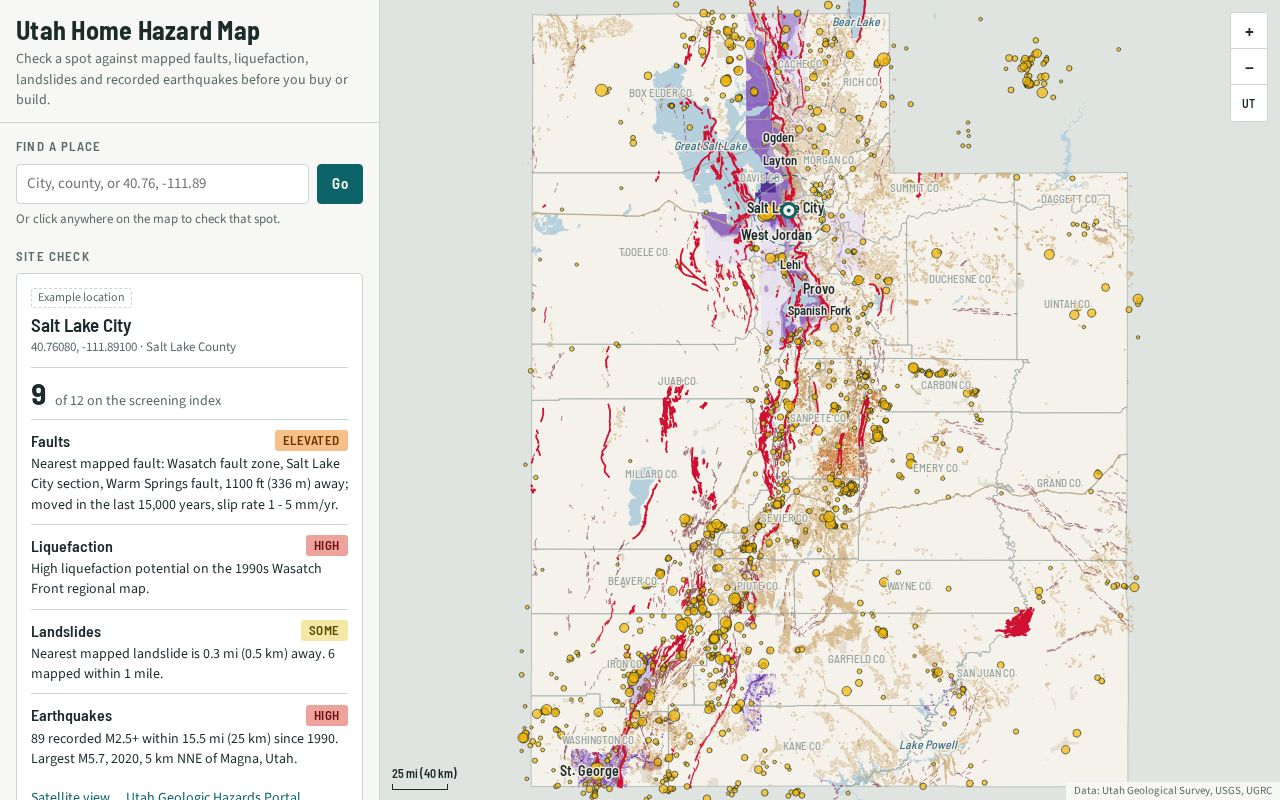
Task: Click the Emery Co. county label
Action: [936, 468]
